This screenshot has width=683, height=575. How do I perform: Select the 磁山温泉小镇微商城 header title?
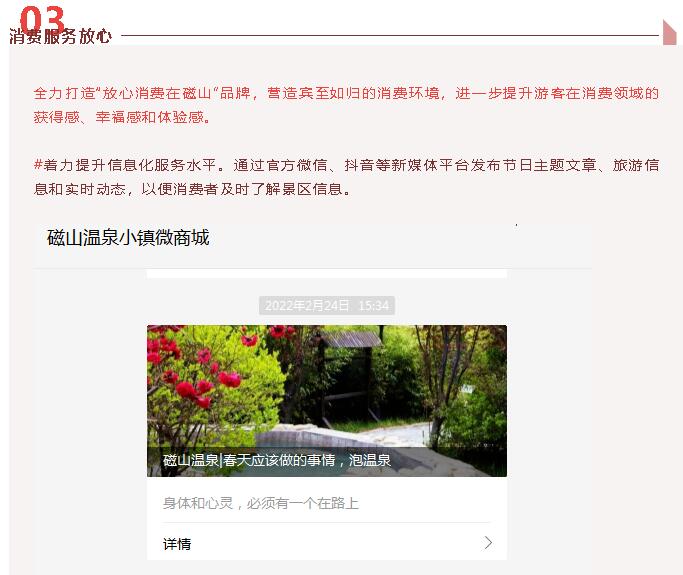pyautogui.click(x=128, y=238)
